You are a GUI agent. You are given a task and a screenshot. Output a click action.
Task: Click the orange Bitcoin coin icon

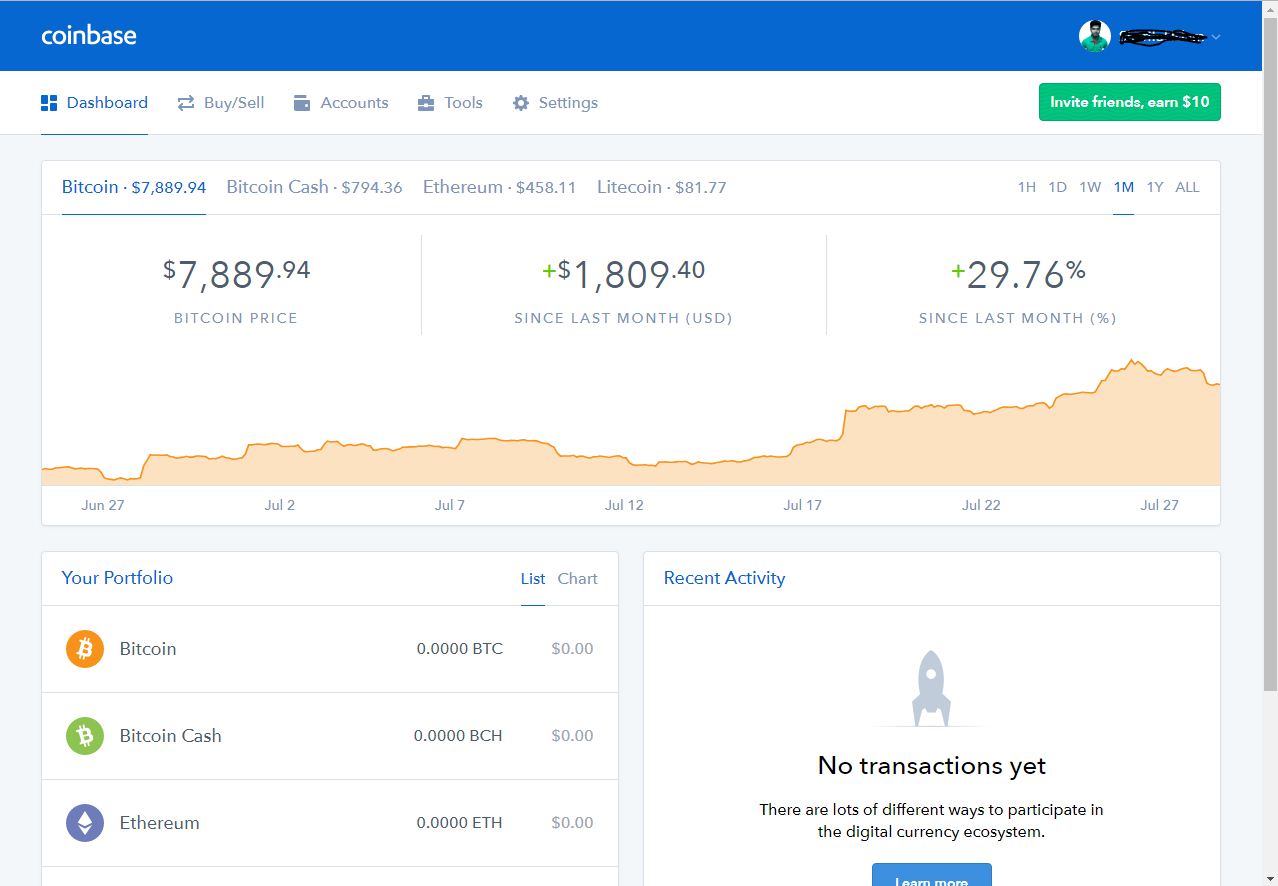click(x=85, y=649)
